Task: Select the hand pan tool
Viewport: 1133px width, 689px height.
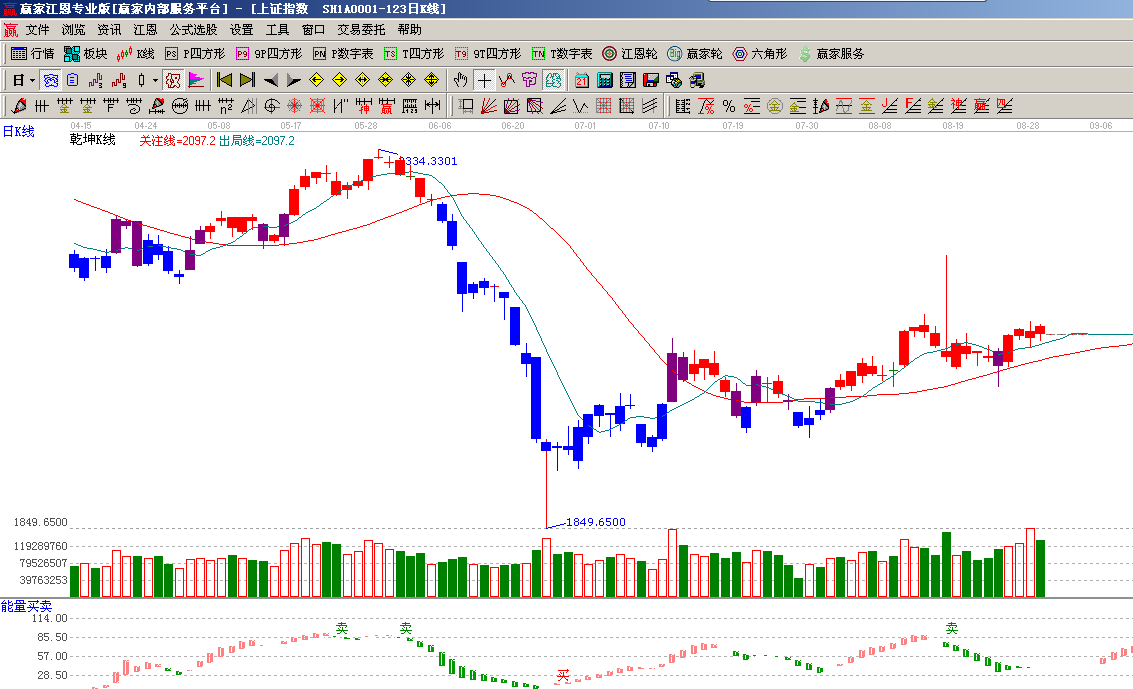Action: [x=460, y=80]
